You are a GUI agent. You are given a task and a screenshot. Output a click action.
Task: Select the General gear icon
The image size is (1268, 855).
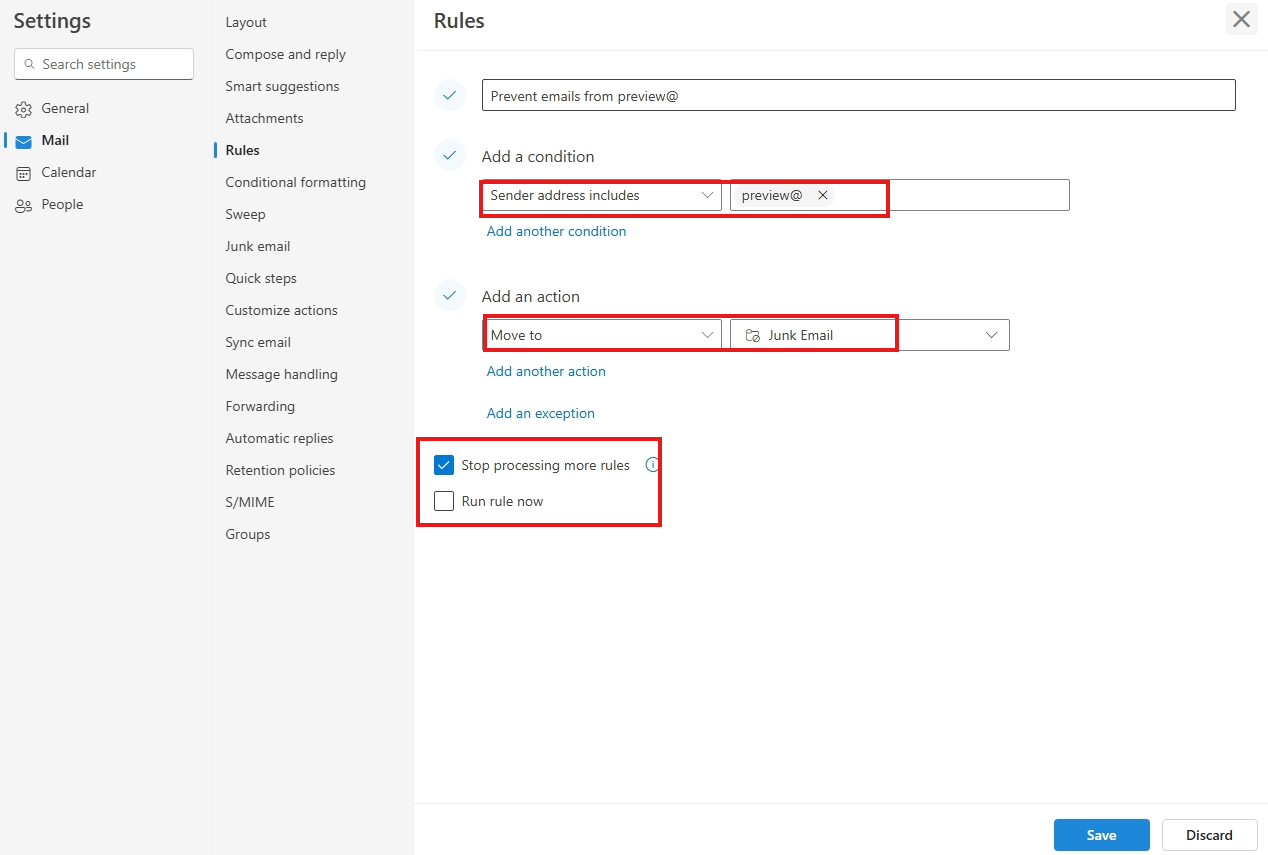pos(22,108)
